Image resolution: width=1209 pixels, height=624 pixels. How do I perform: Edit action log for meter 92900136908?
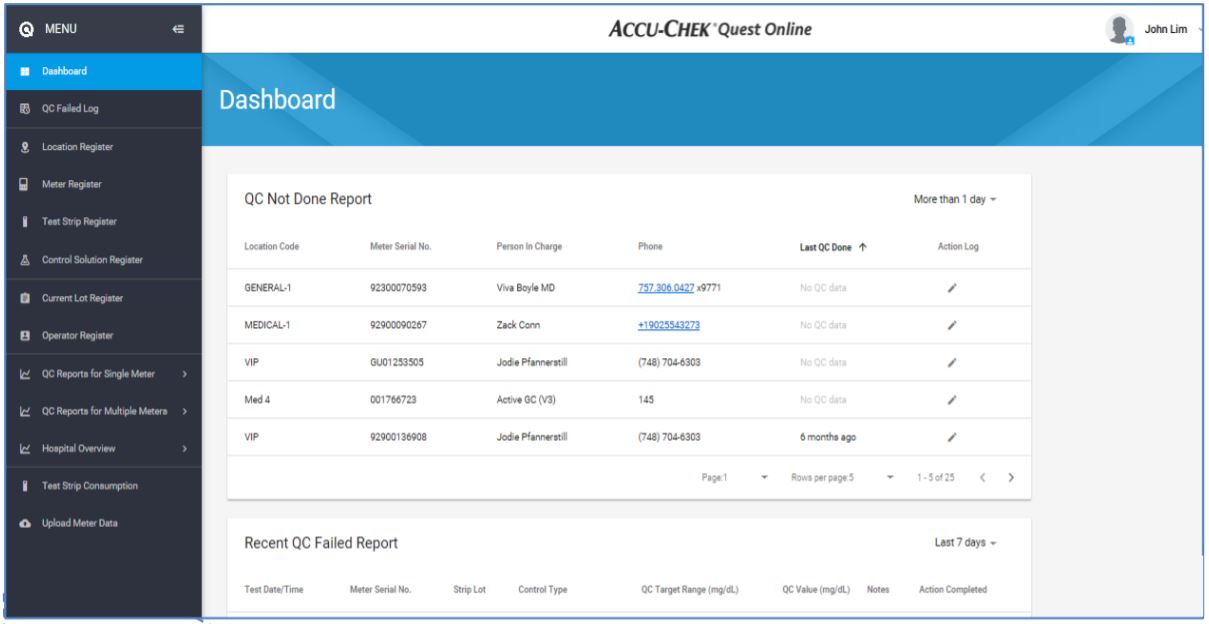coord(952,437)
